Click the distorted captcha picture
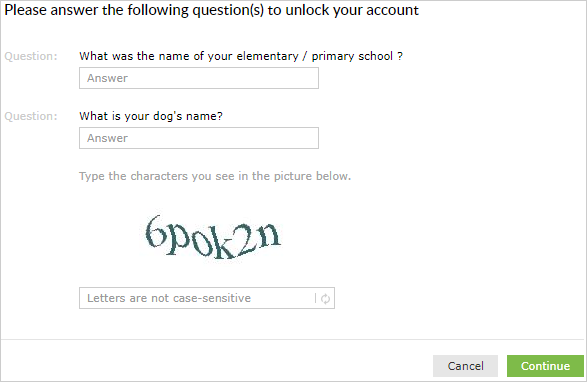 tap(213, 237)
